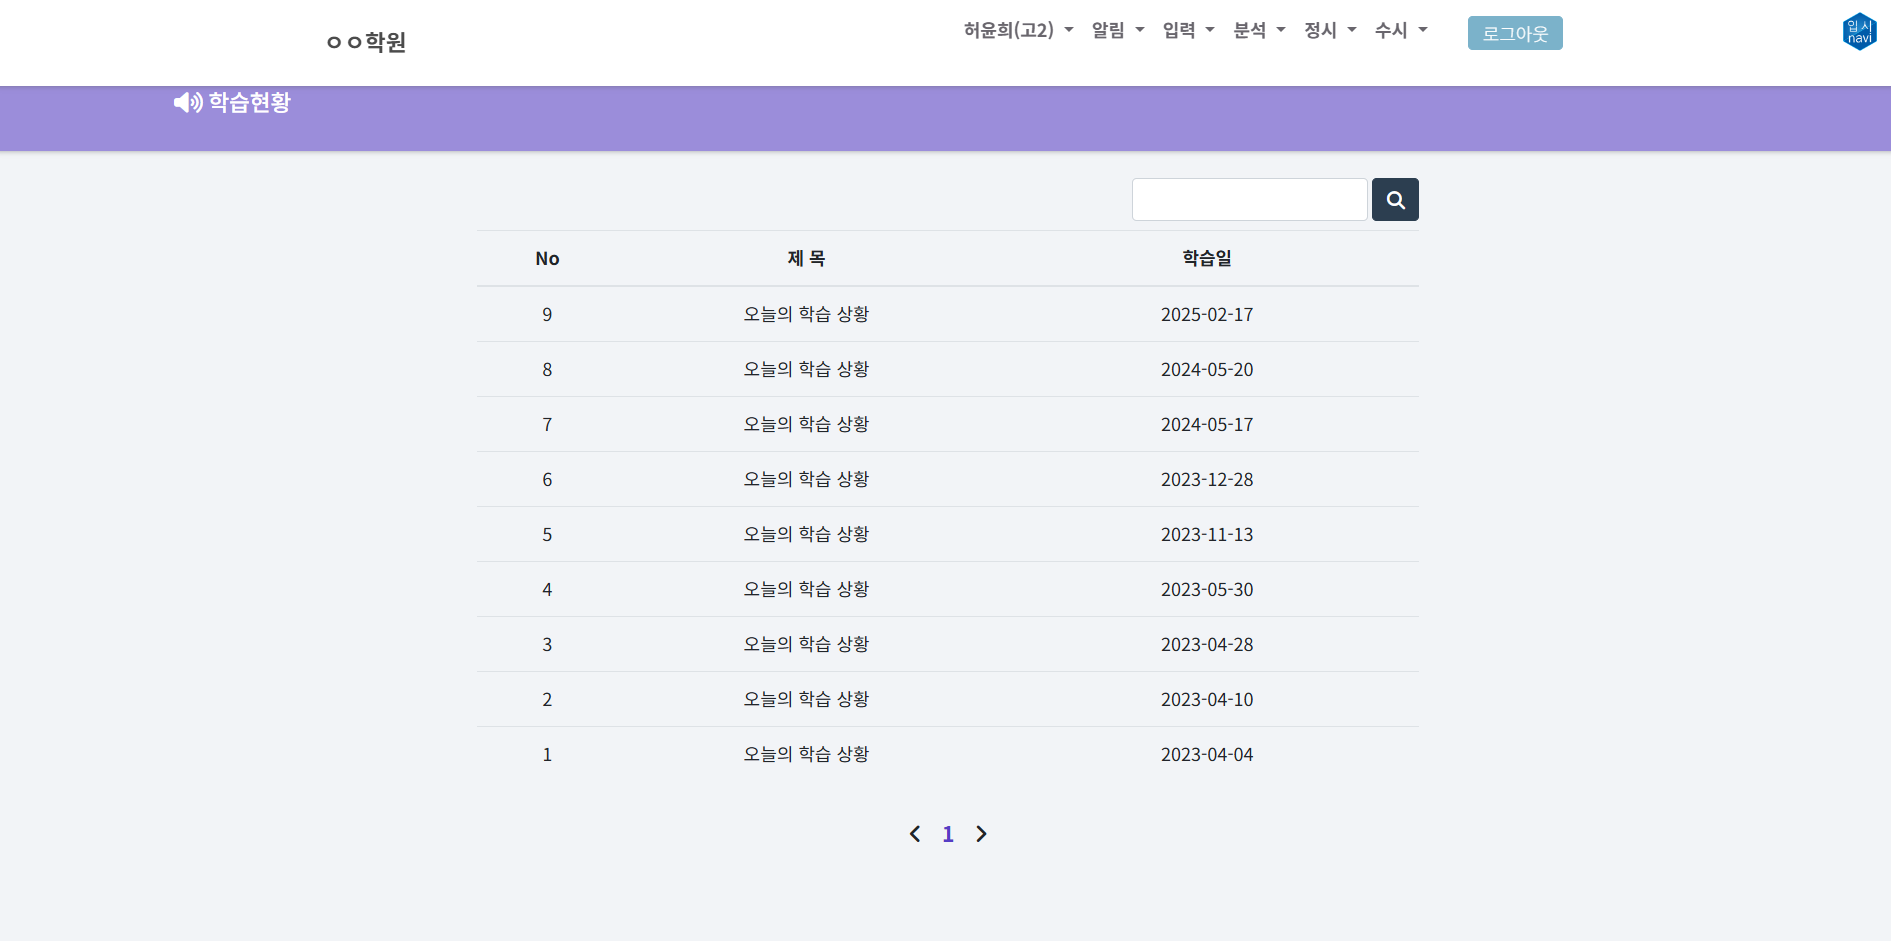Open entry No 4 dated 2023-05-30
Viewport: 1891px width, 941px height.
[x=805, y=589]
